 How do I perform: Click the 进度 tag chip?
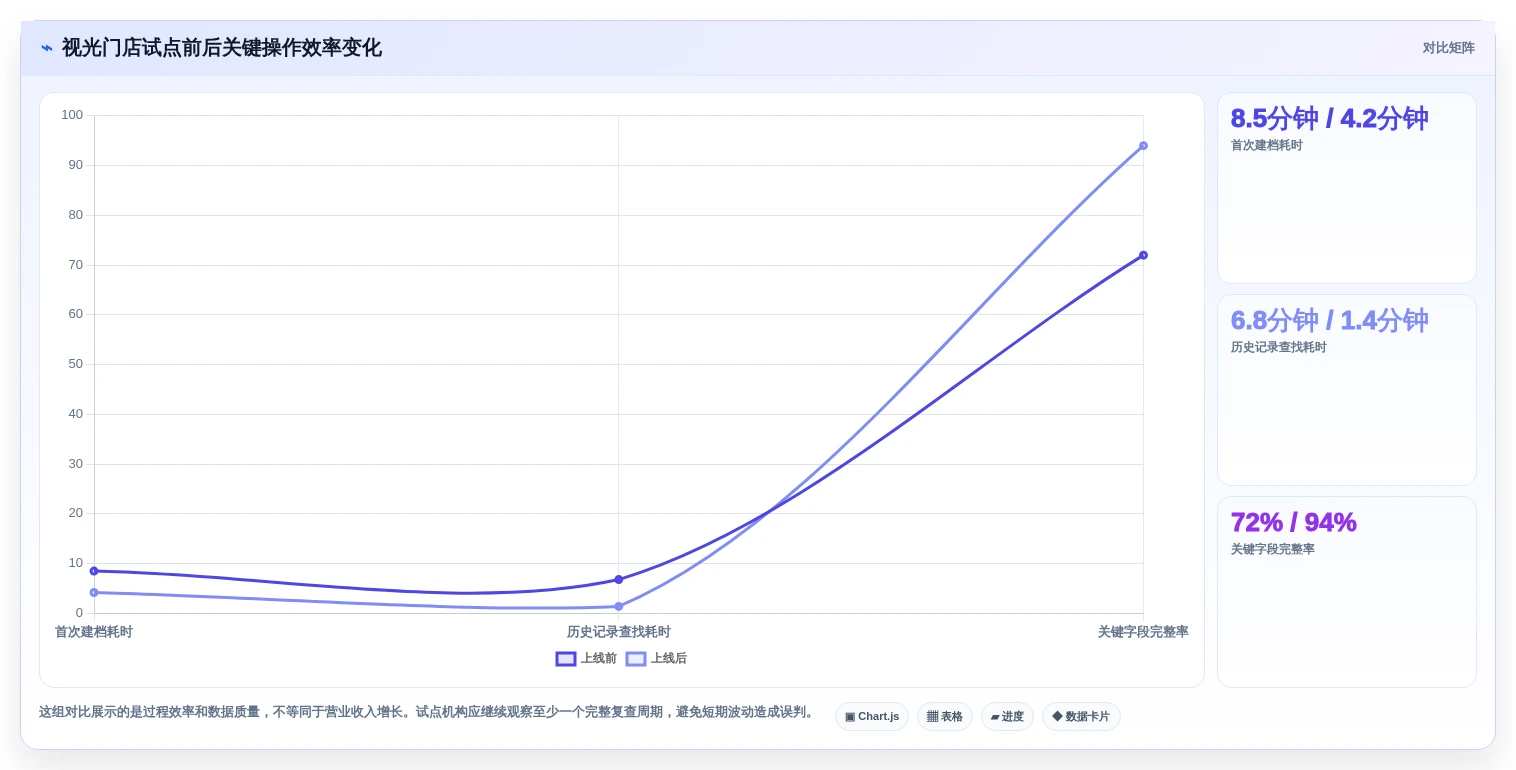click(1007, 716)
